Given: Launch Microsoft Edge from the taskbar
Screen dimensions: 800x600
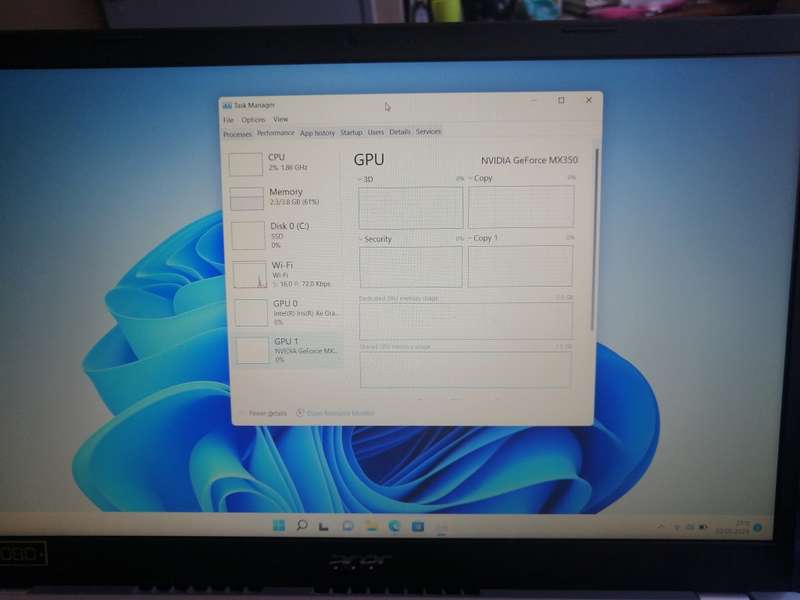Looking at the screenshot, I should pyautogui.click(x=394, y=526).
